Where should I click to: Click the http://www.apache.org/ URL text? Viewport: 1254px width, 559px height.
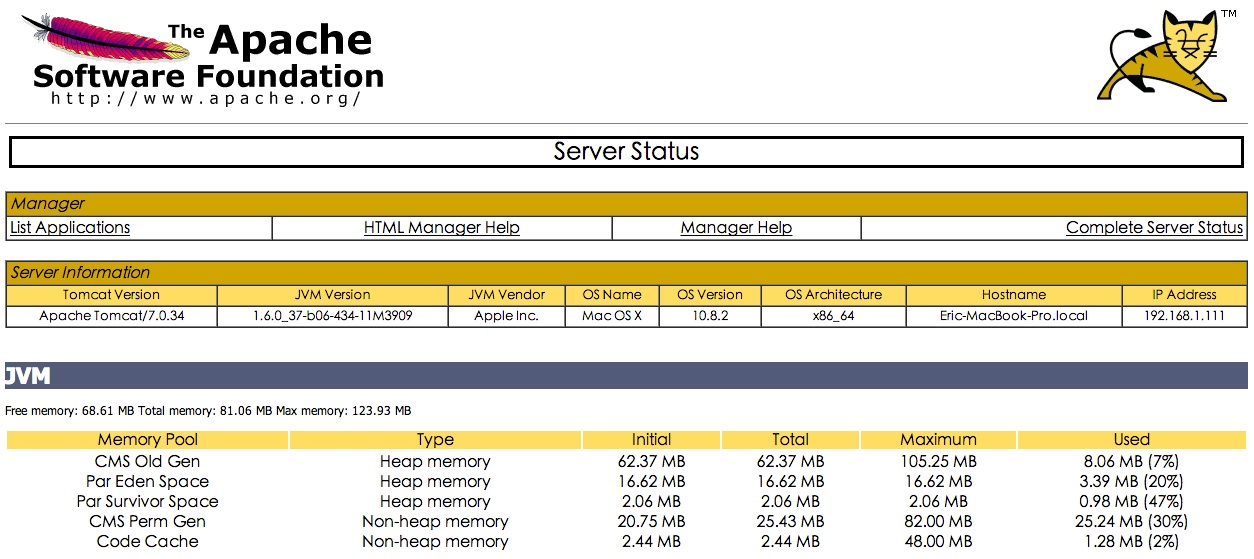pyautogui.click(x=205, y=98)
